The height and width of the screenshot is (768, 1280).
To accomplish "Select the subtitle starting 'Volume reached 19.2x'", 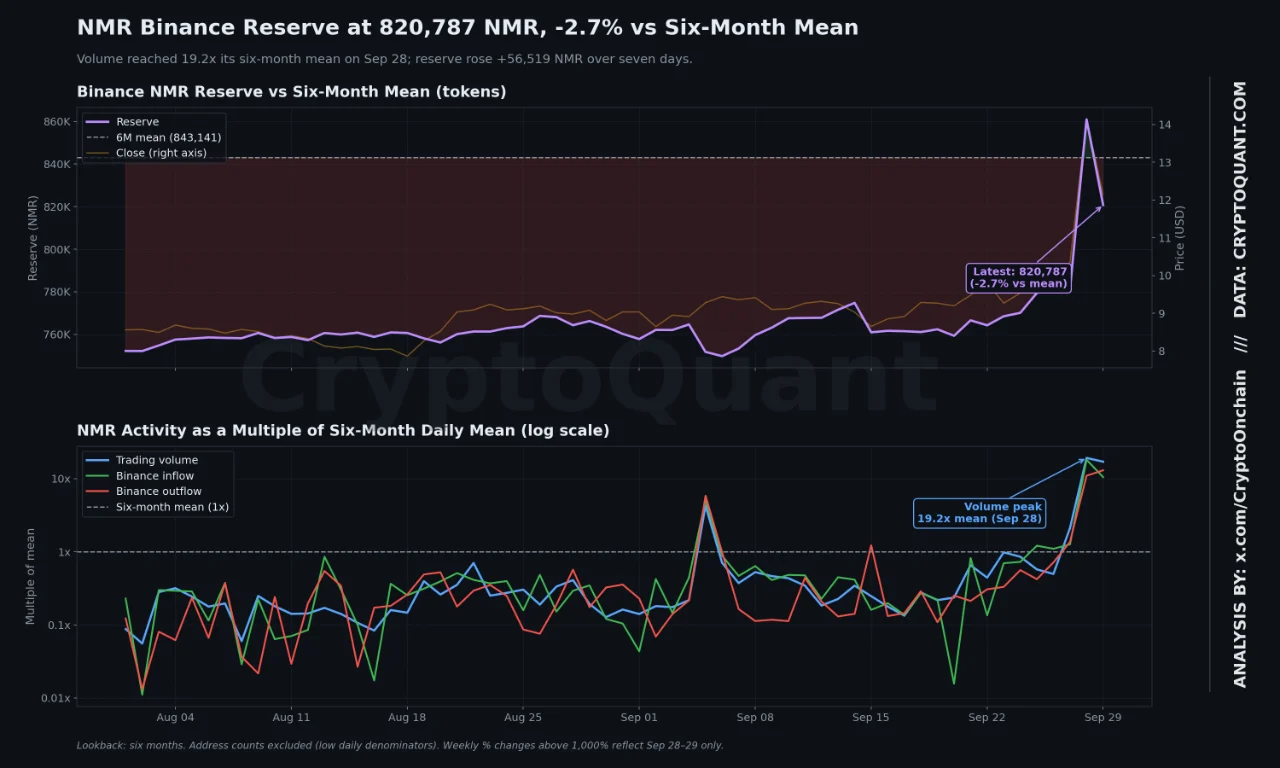I will 384,59.
